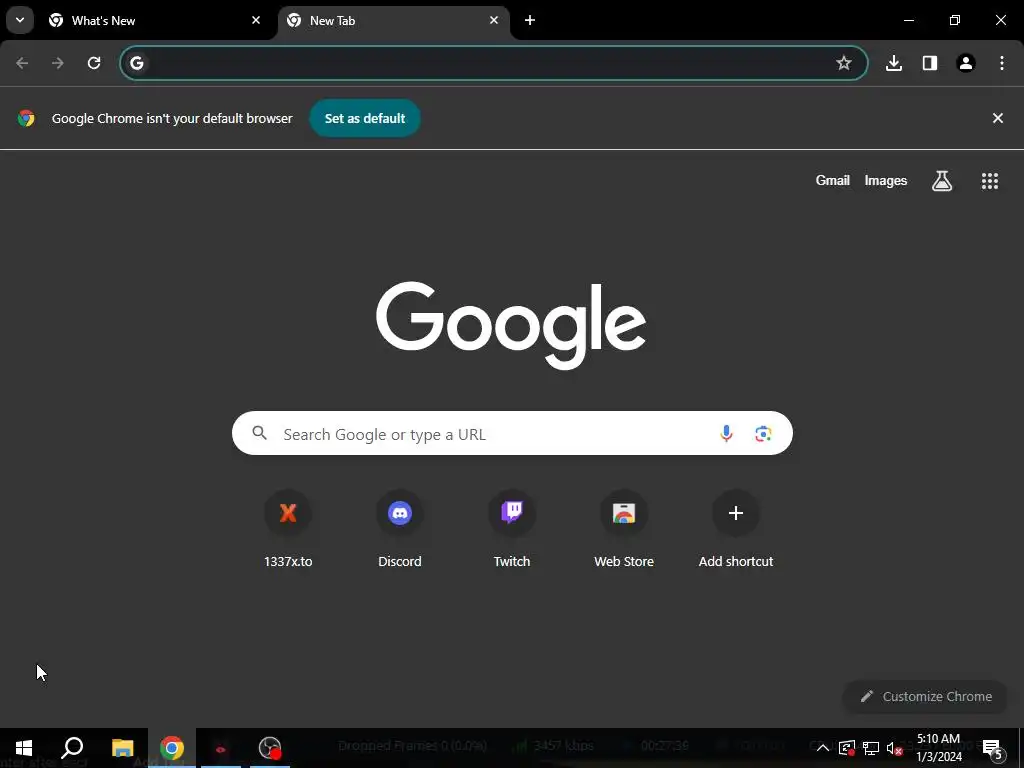Open the Discord shortcut

tap(400, 529)
